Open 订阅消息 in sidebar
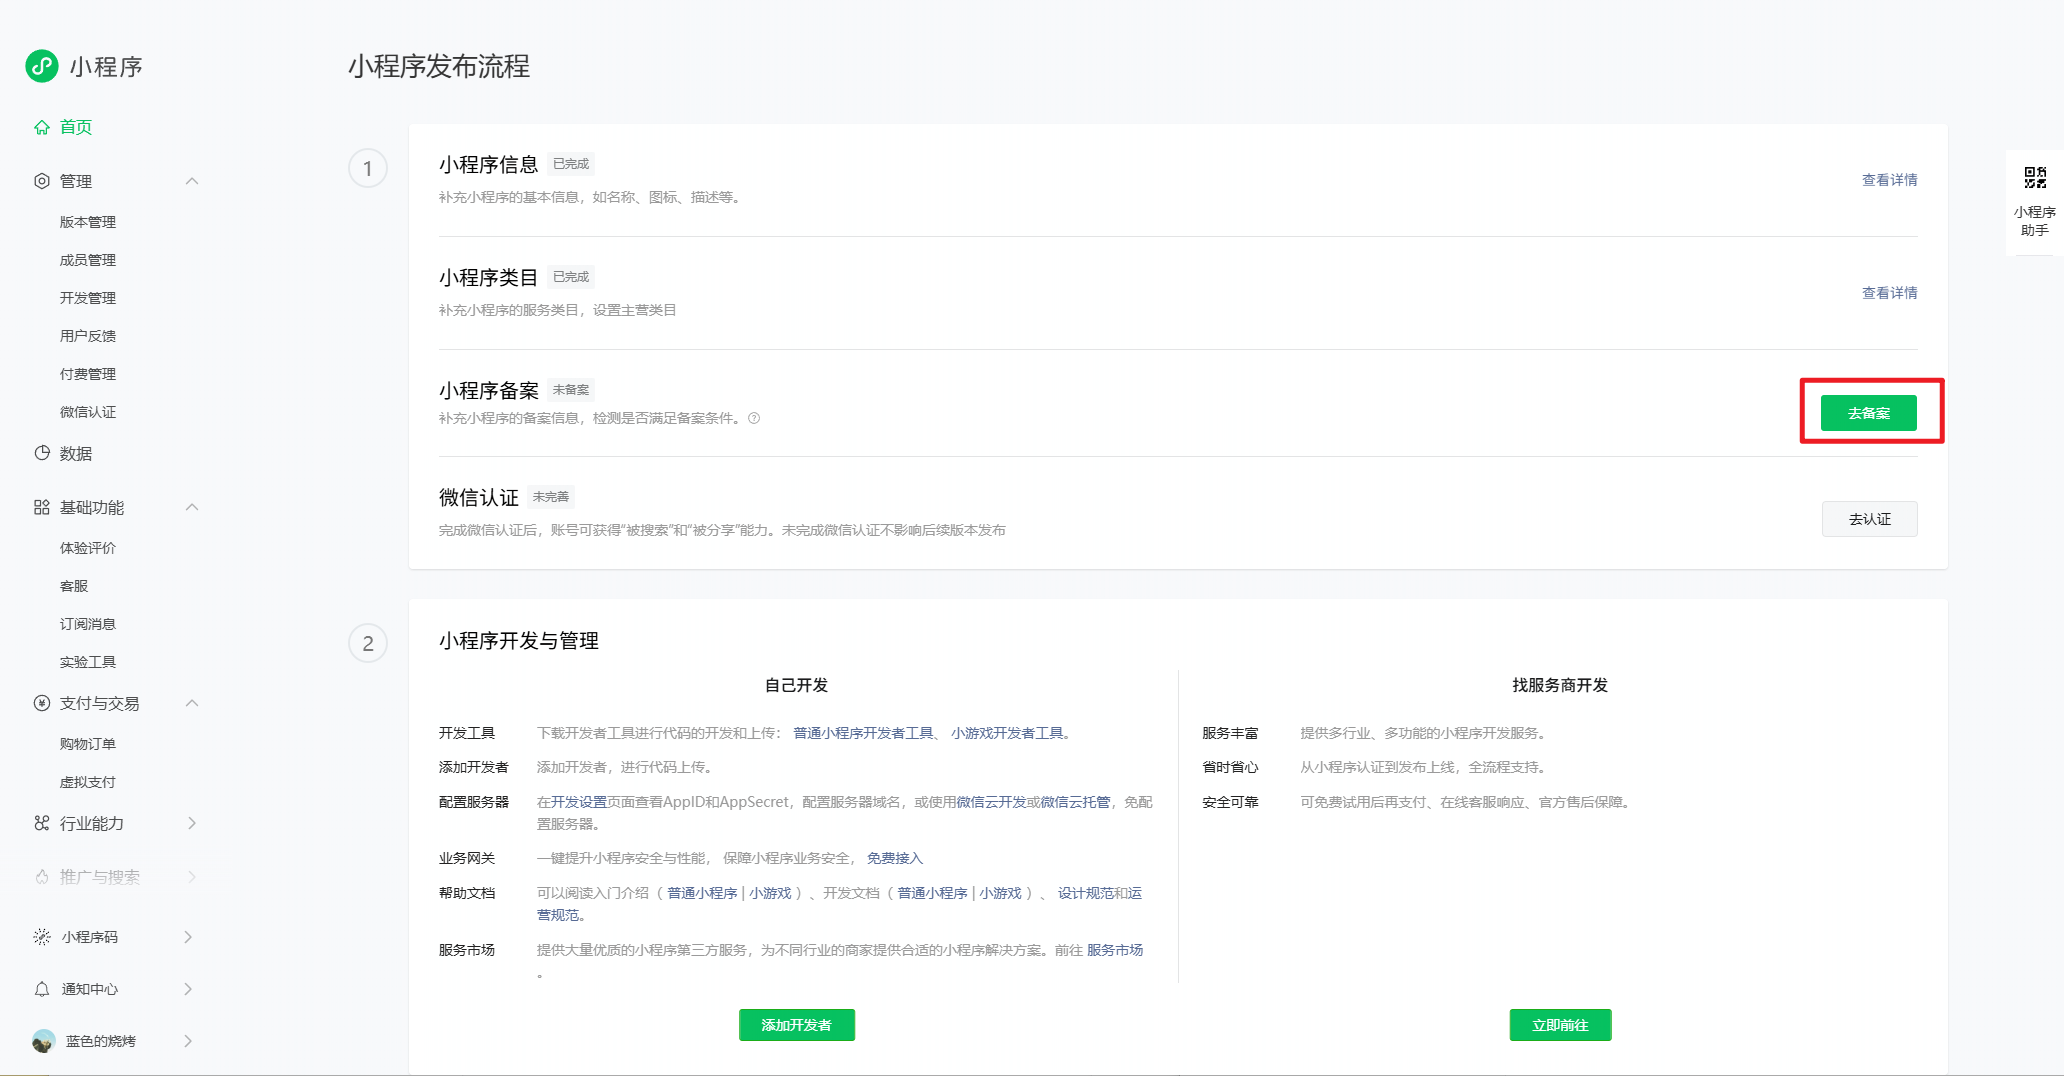This screenshot has height=1076, width=2064. click(88, 624)
